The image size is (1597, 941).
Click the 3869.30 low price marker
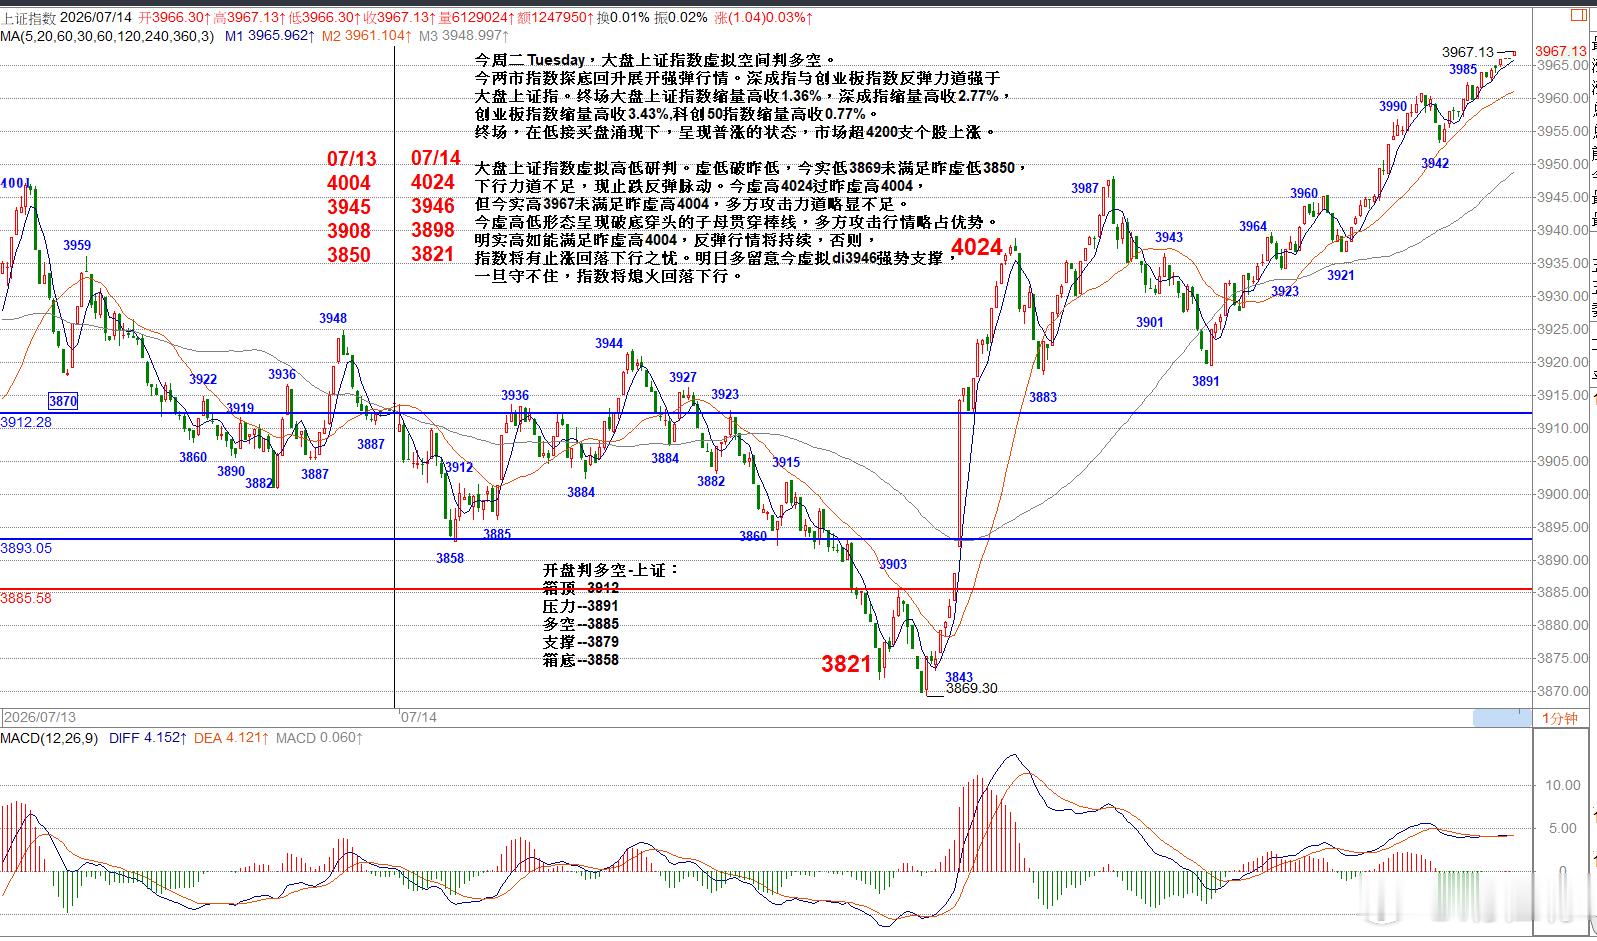(971, 688)
